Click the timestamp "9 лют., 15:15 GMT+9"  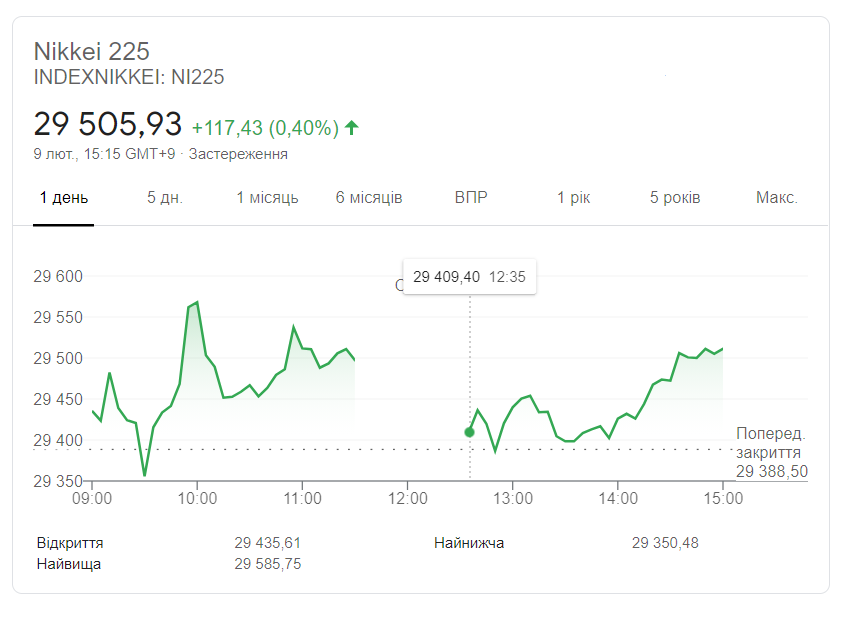[104, 154]
